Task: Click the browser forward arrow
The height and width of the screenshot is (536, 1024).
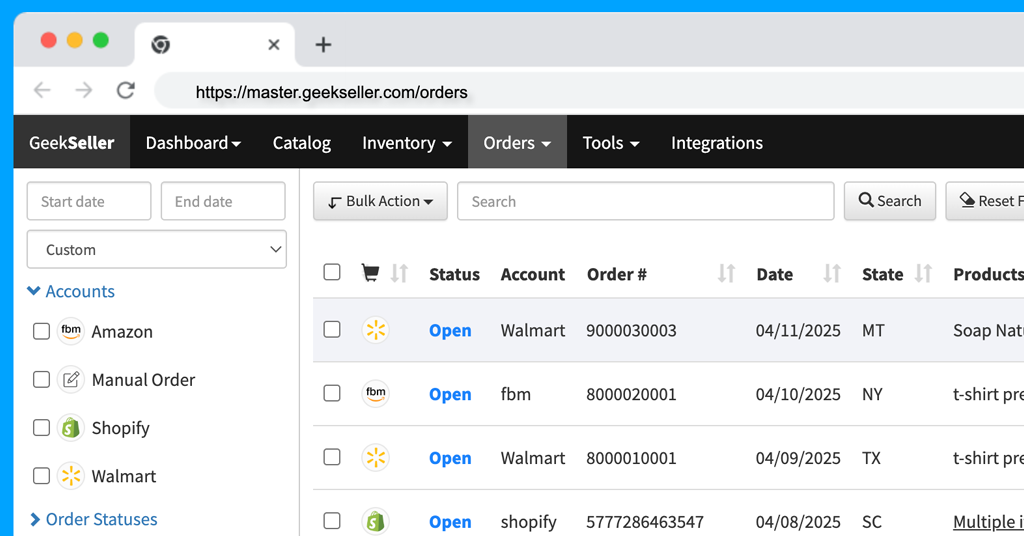Action: coord(84,90)
